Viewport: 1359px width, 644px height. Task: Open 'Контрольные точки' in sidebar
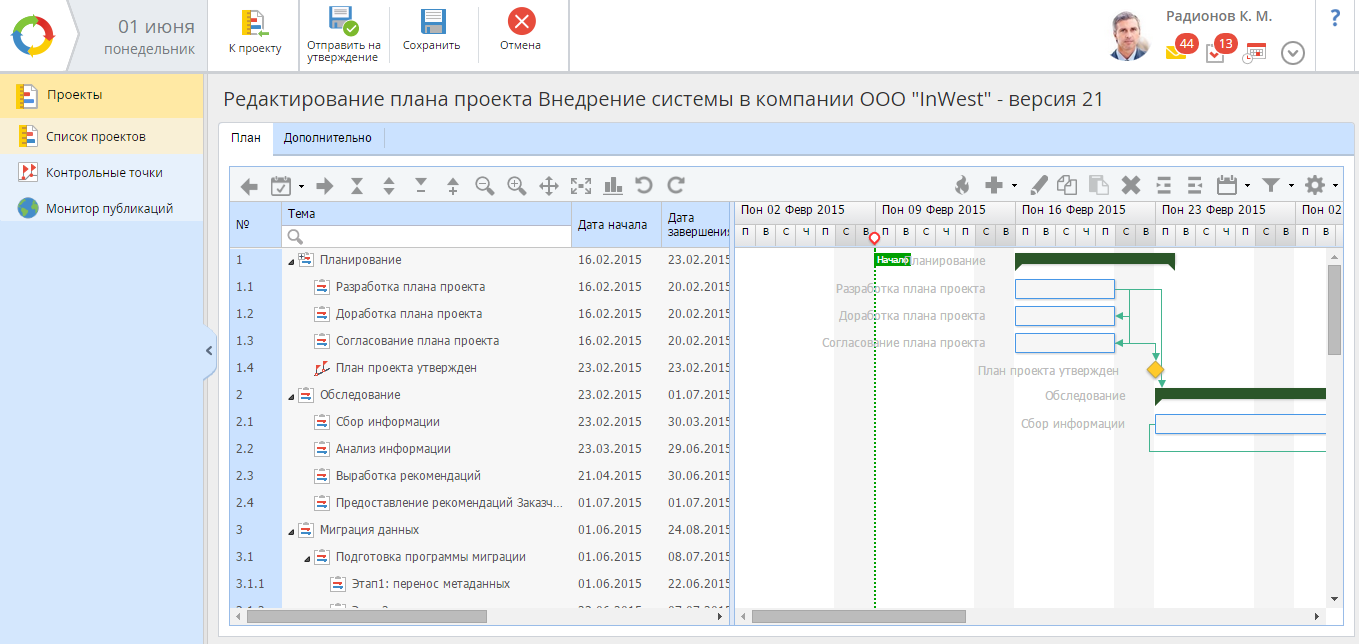[x=101, y=172]
